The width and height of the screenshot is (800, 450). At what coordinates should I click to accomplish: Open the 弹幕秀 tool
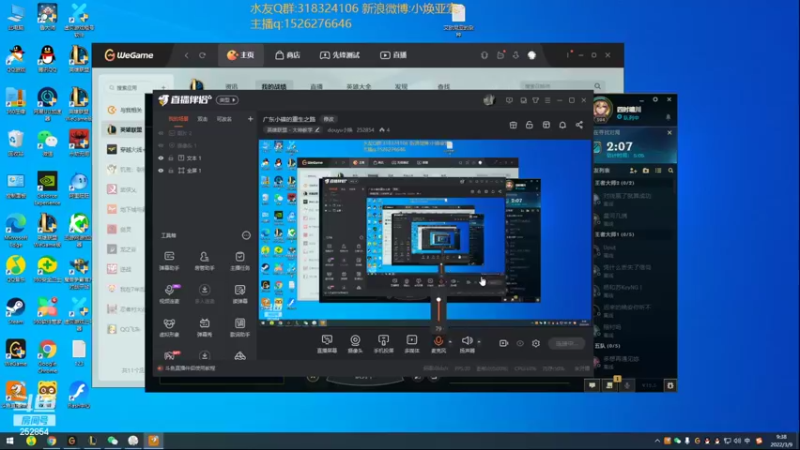204,327
